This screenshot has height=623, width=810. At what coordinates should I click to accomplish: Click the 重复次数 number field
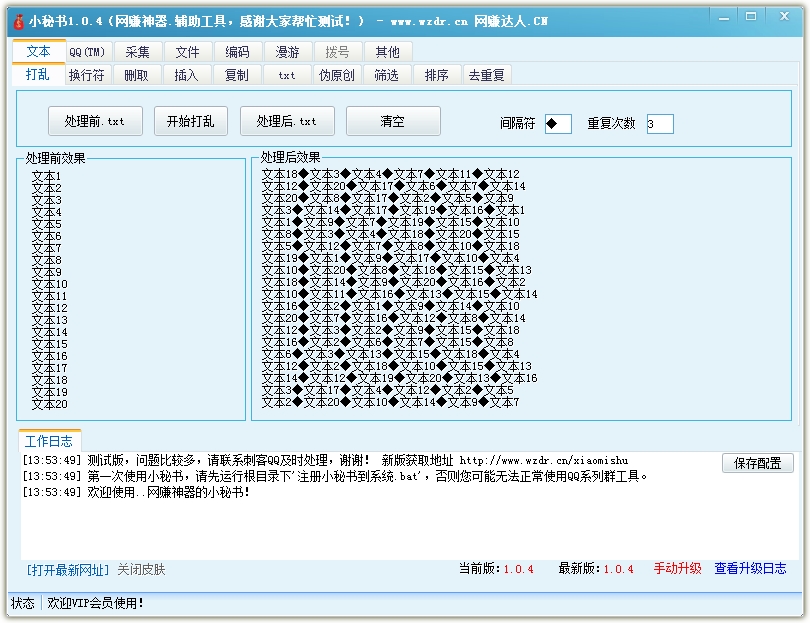pos(660,124)
